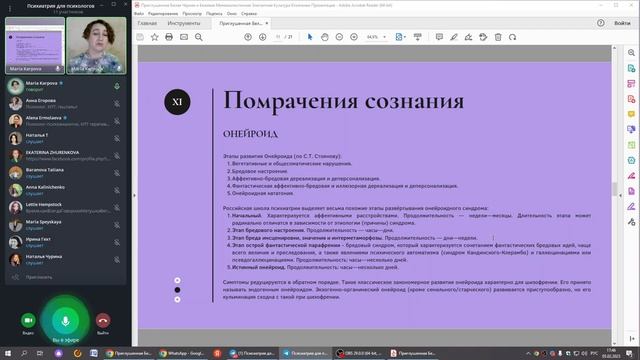Open the yellow comment tool in right pane
Screen dimensions: 640x360
tap(631, 114)
